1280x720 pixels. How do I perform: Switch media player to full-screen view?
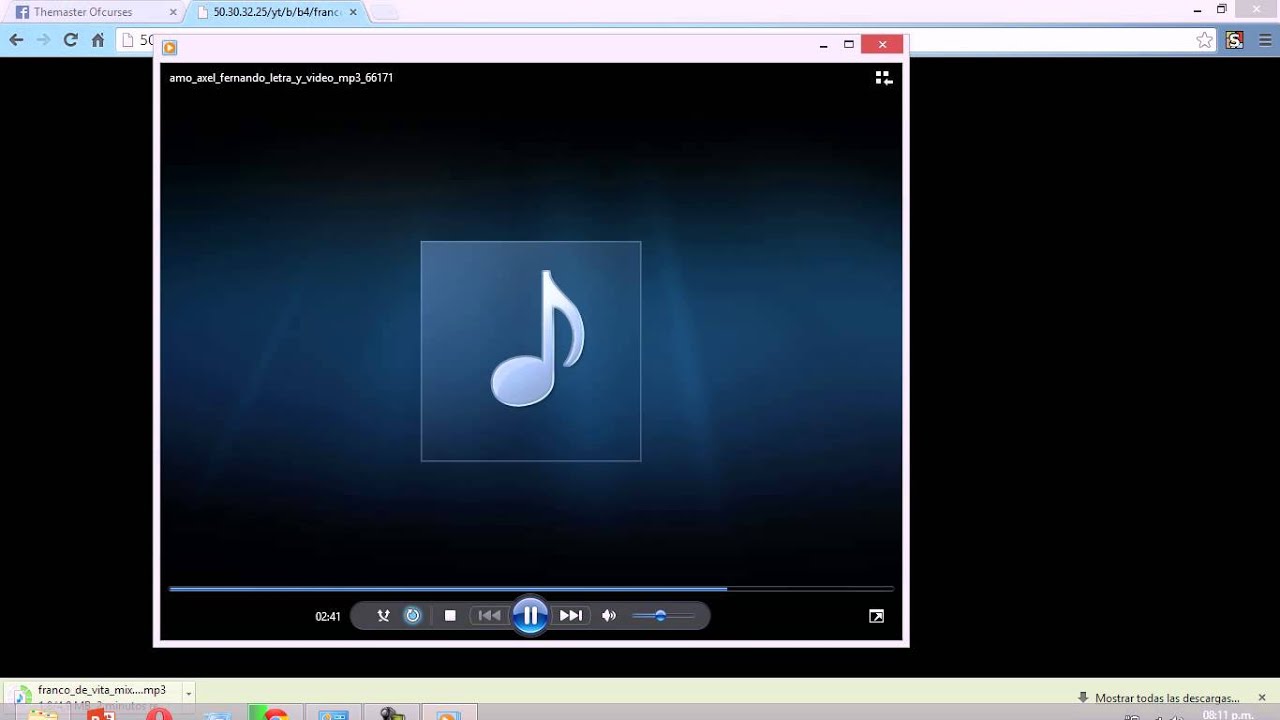pyautogui.click(x=876, y=616)
